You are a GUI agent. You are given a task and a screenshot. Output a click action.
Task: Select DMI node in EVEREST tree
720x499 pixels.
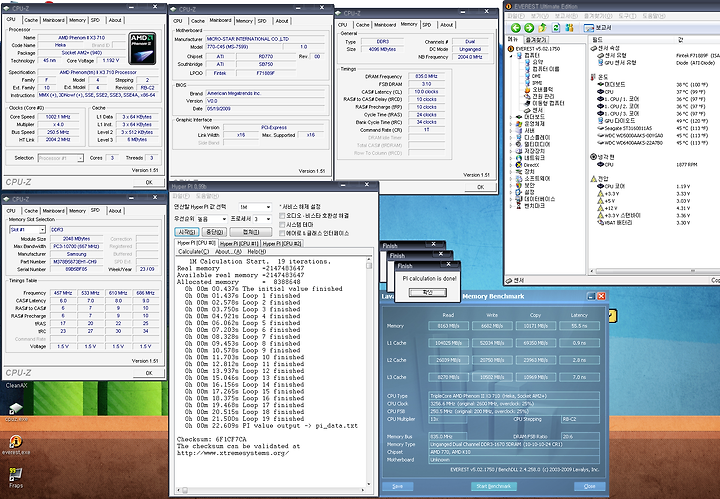pos(533,76)
